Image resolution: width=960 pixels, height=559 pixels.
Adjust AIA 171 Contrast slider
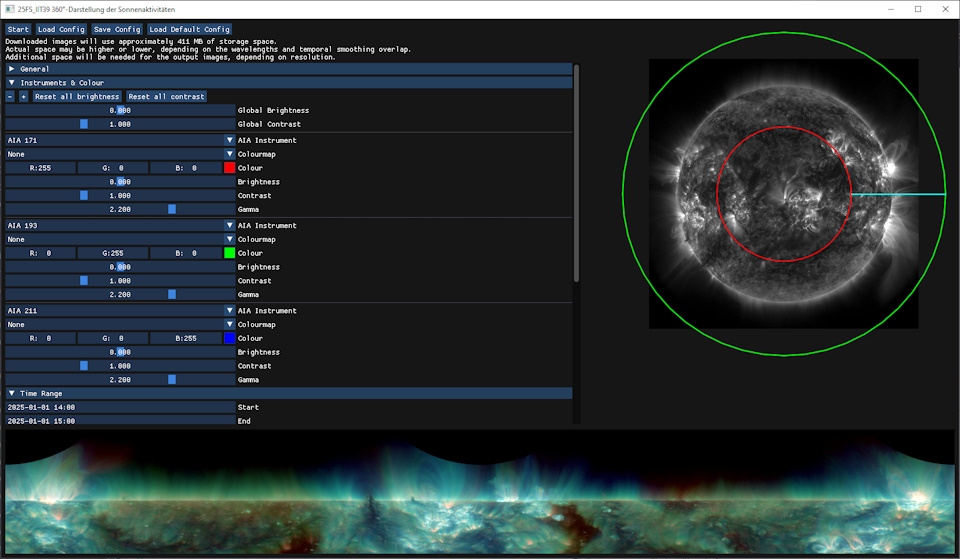(x=121, y=196)
